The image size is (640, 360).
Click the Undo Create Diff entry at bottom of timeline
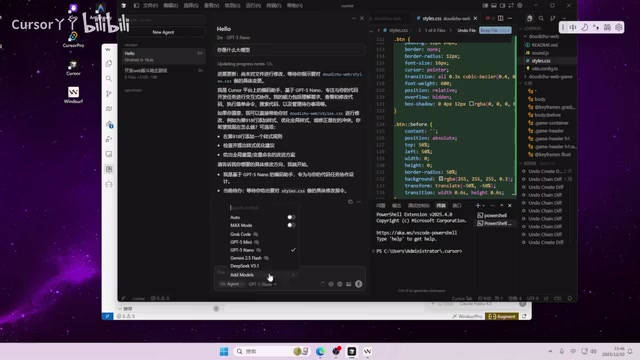coord(545,242)
